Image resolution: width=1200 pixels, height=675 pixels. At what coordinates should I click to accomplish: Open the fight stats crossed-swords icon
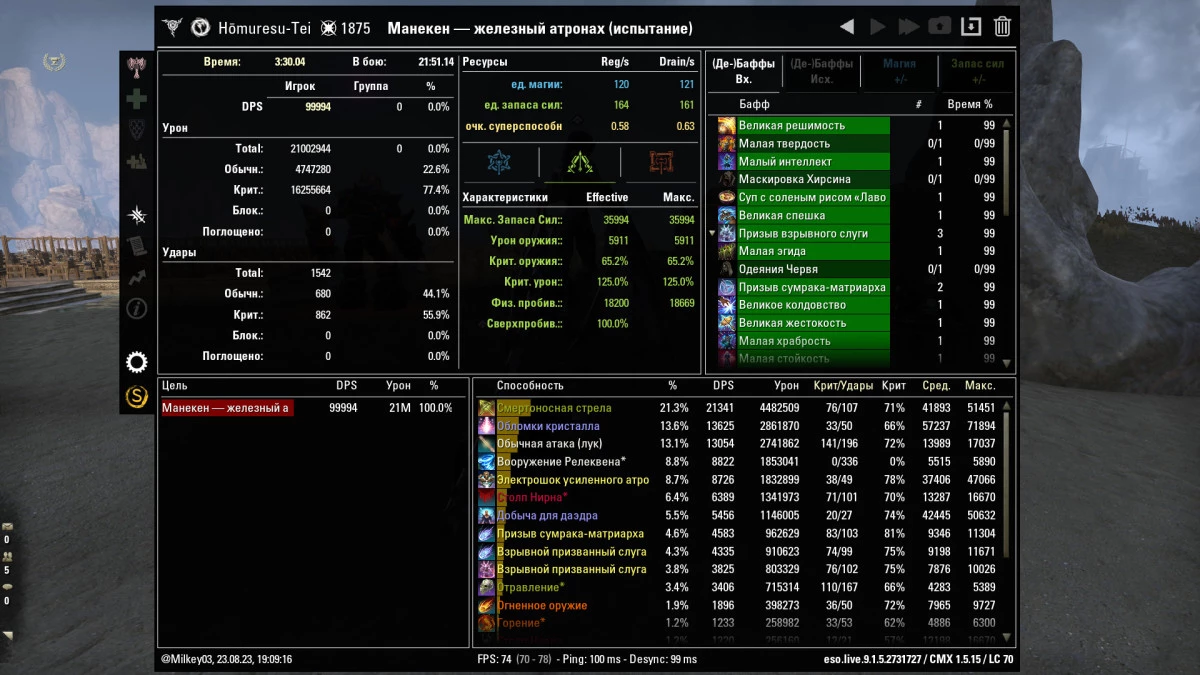point(137,215)
